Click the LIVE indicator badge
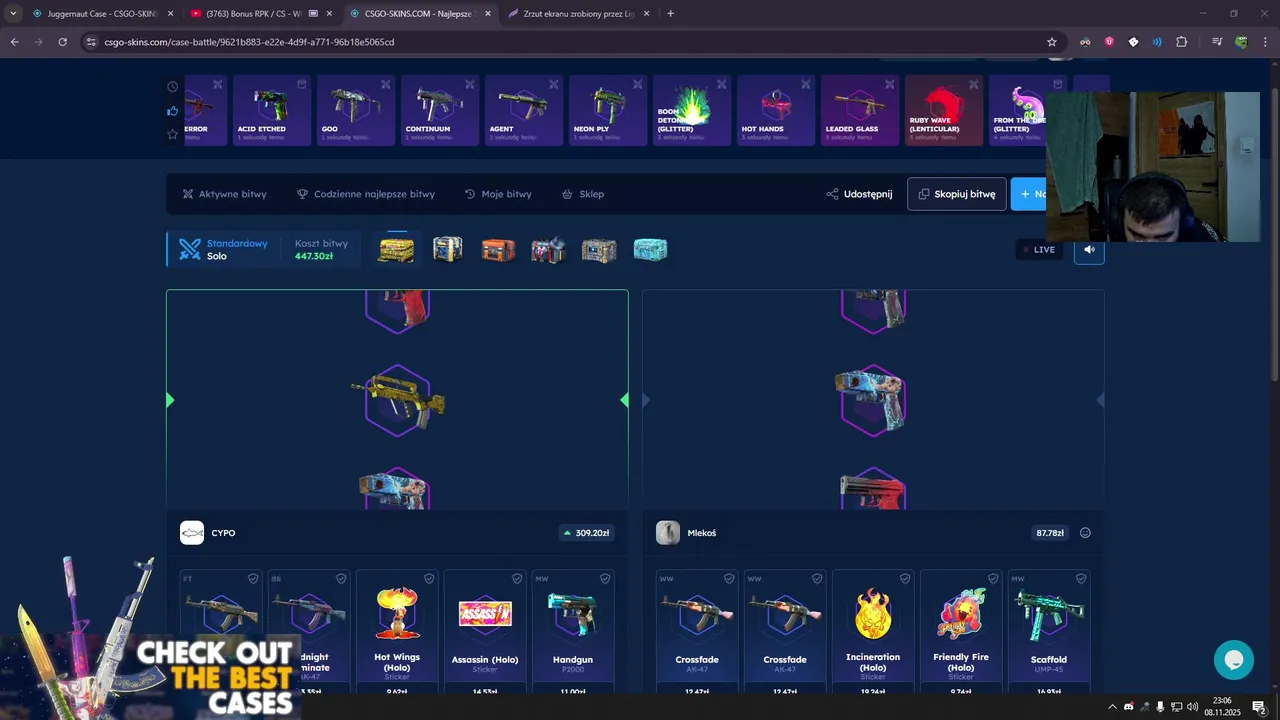Viewport: 1280px width, 720px height. pyautogui.click(x=1039, y=250)
